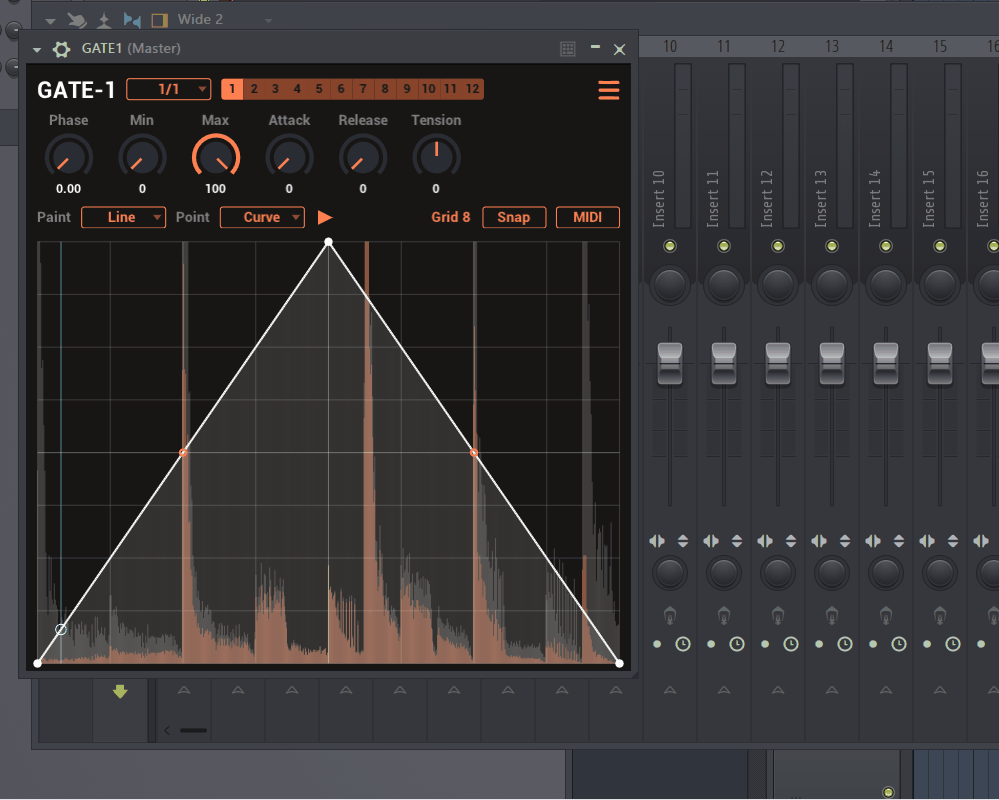Select pattern 7 in GATE-1
Viewport: 999px width, 800px height.
tap(363, 89)
